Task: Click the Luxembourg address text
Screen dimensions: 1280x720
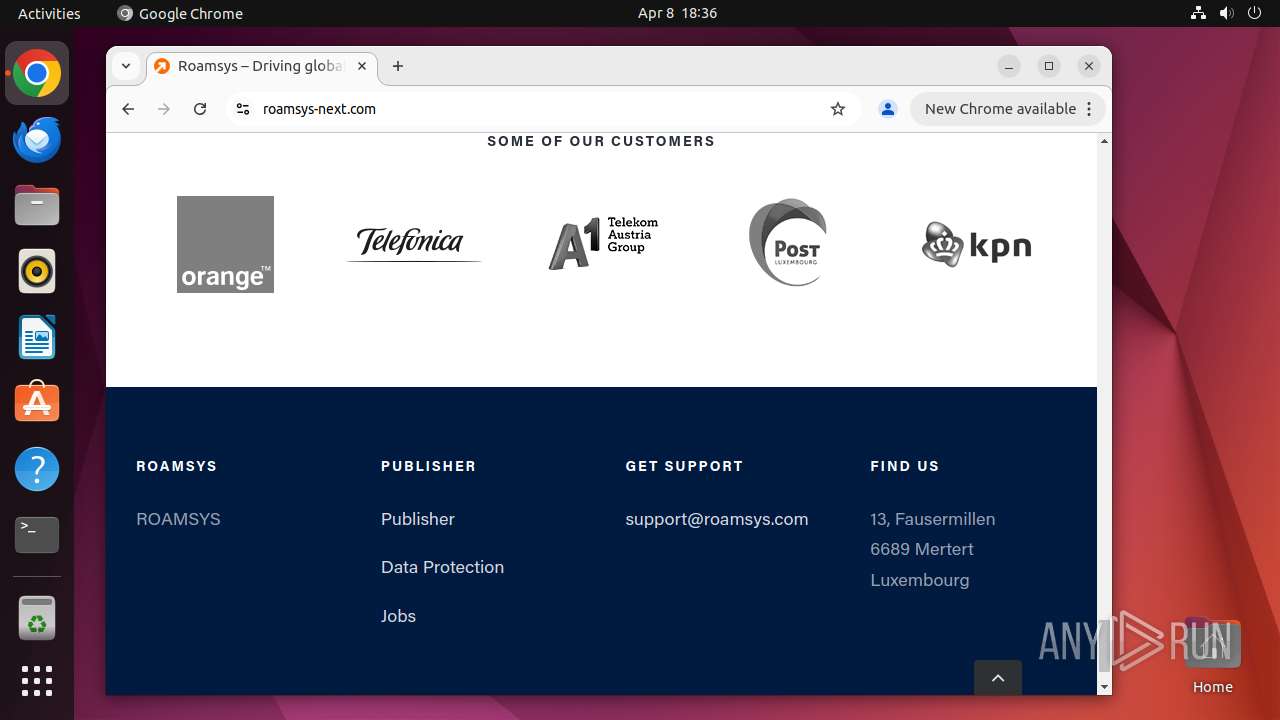Action: [x=920, y=580]
